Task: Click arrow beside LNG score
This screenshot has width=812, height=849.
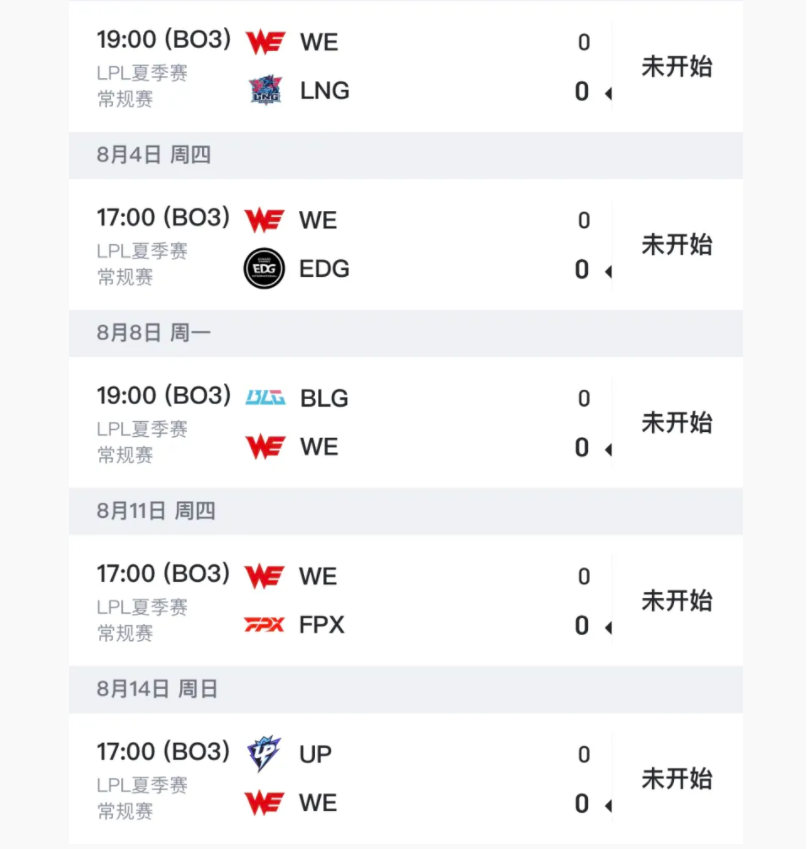Action: pyautogui.click(x=608, y=94)
